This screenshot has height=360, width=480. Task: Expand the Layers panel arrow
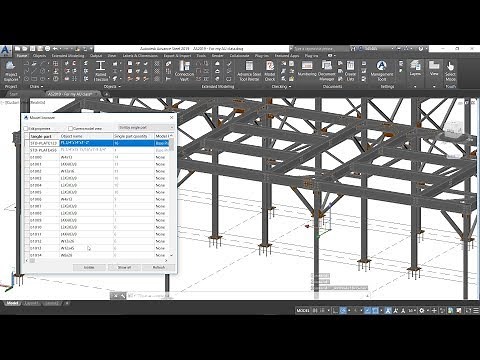(415, 87)
